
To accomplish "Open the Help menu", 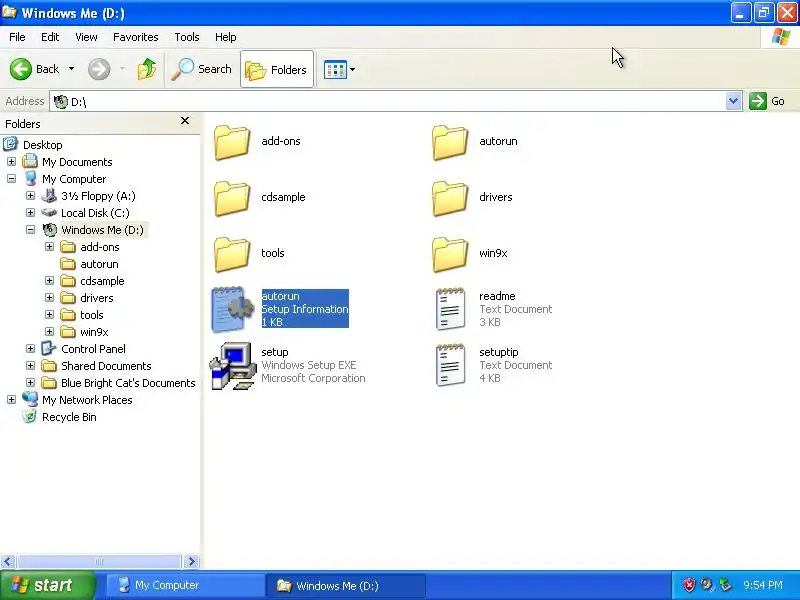I will tap(226, 37).
